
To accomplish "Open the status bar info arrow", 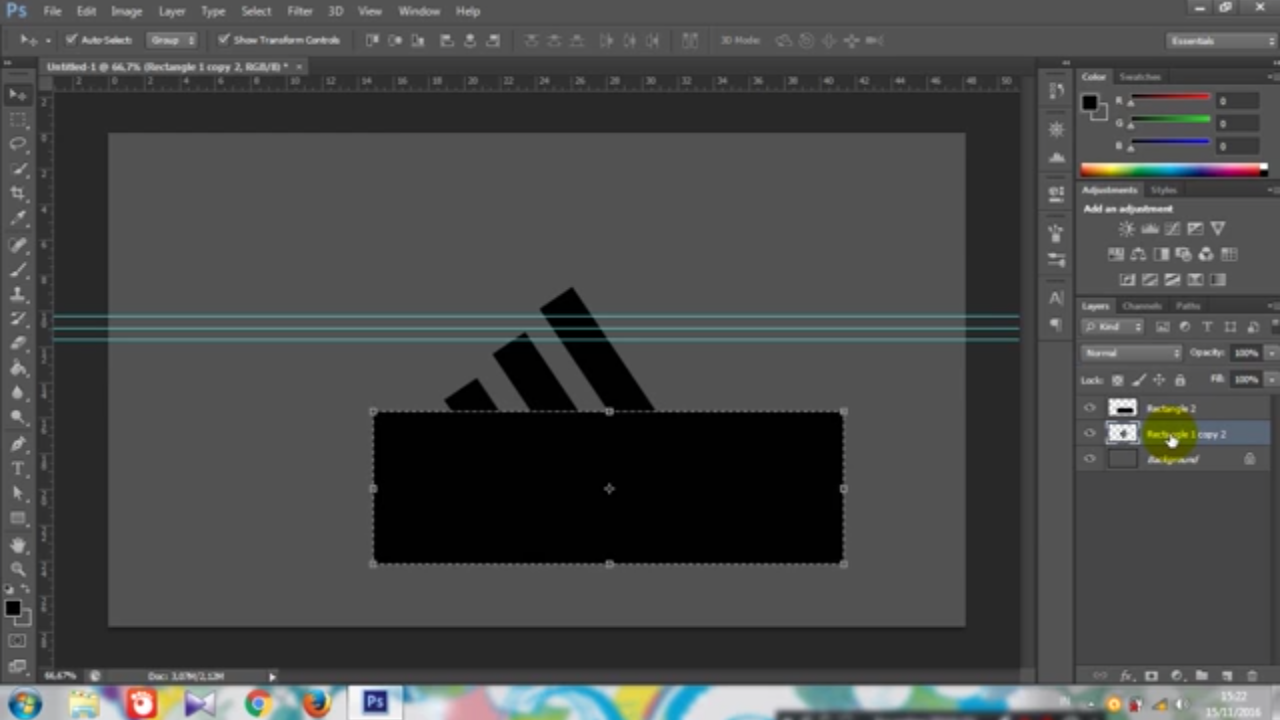I will pyautogui.click(x=271, y=677).
